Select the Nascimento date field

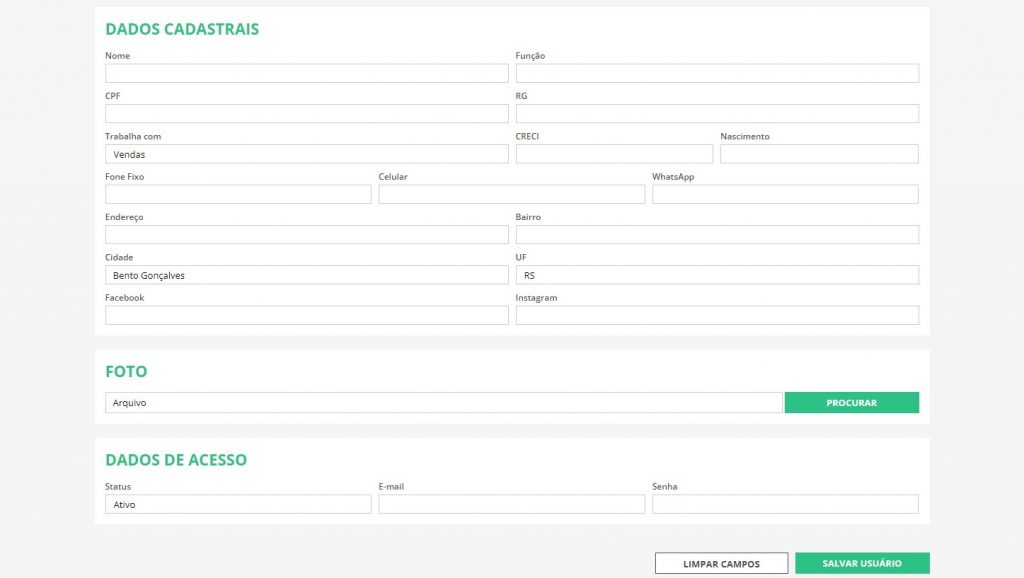pyautogui.click(x=819, y=154)
